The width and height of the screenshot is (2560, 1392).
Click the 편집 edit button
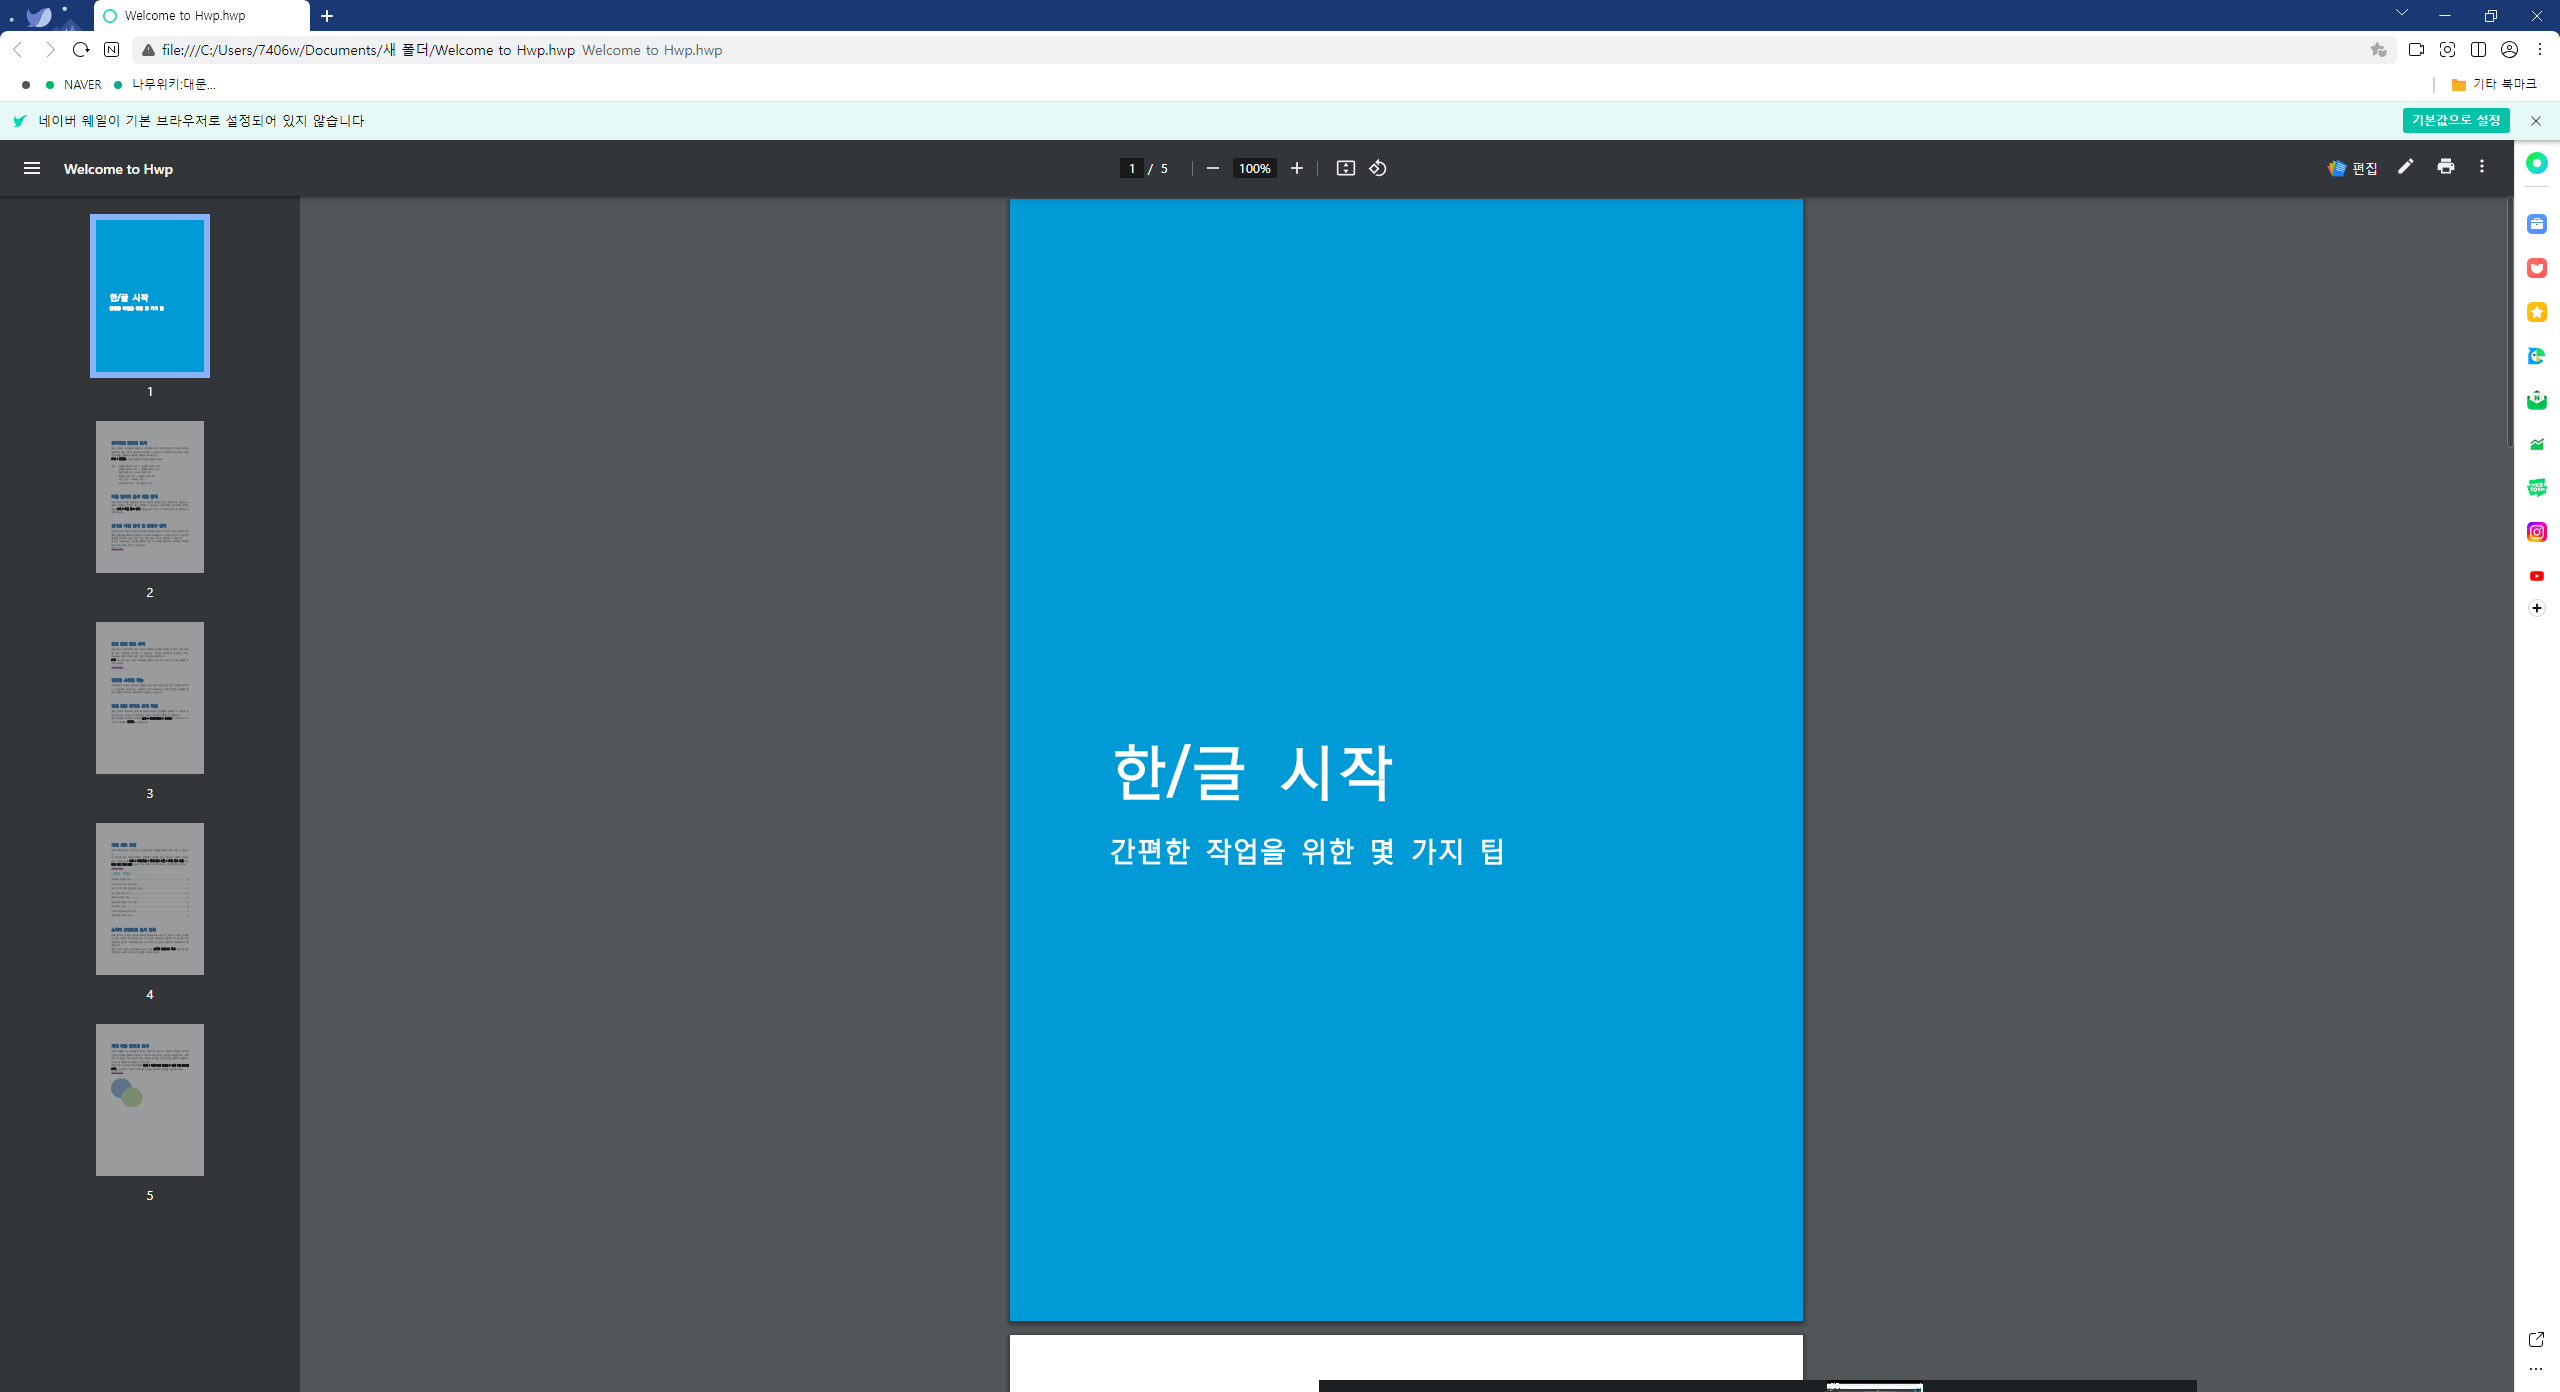click(2353, 168)
